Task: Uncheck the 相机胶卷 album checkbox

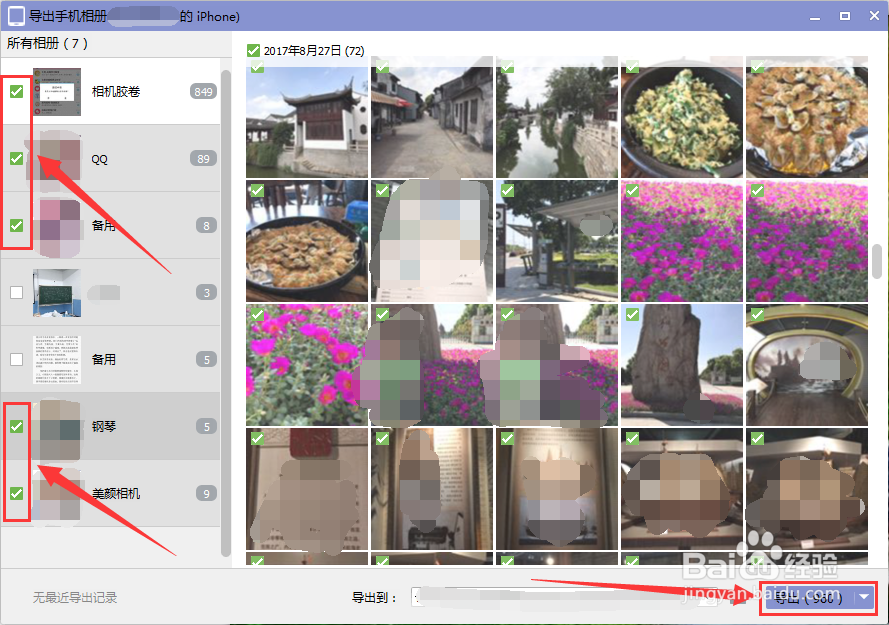Action: point(16,91)
